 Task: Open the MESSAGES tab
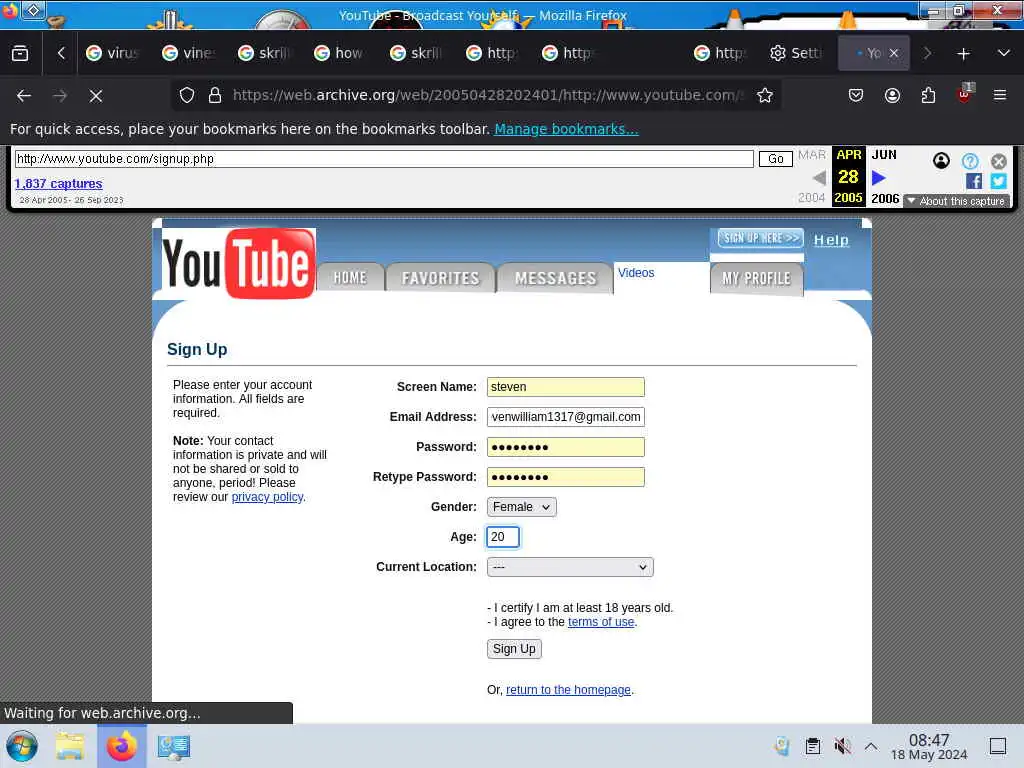[555, 278]
